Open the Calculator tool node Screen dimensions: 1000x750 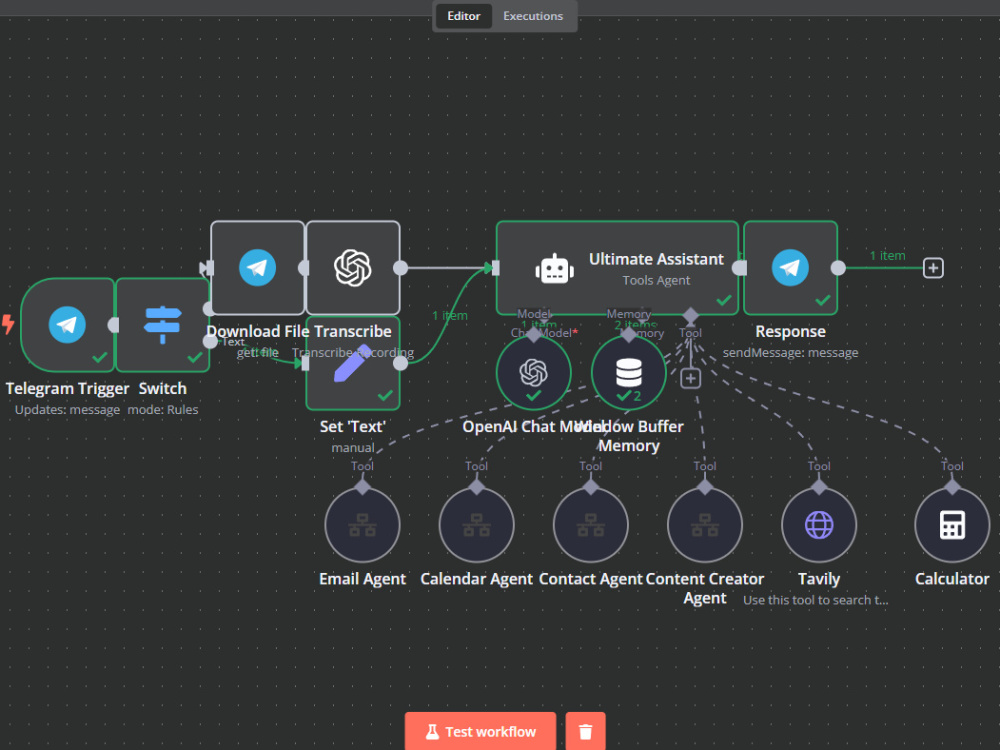(x=952, y=525)
